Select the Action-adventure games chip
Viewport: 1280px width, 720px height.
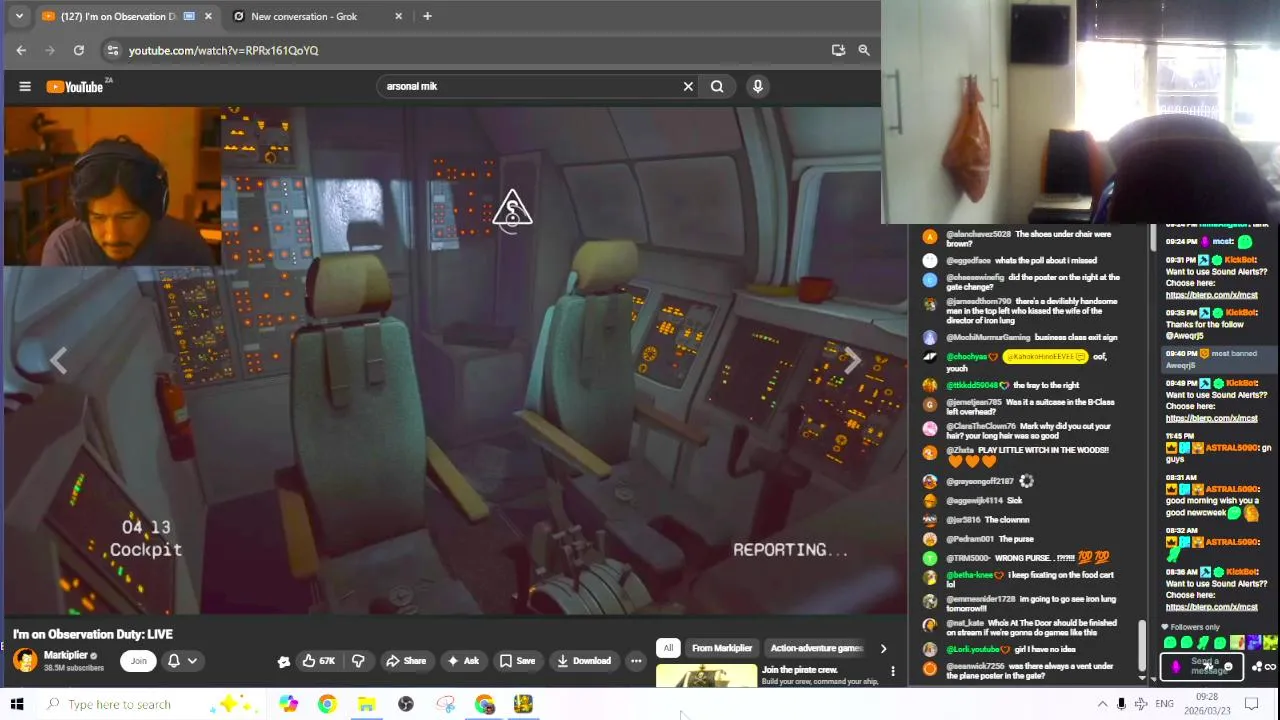click(x=816, y=648)
